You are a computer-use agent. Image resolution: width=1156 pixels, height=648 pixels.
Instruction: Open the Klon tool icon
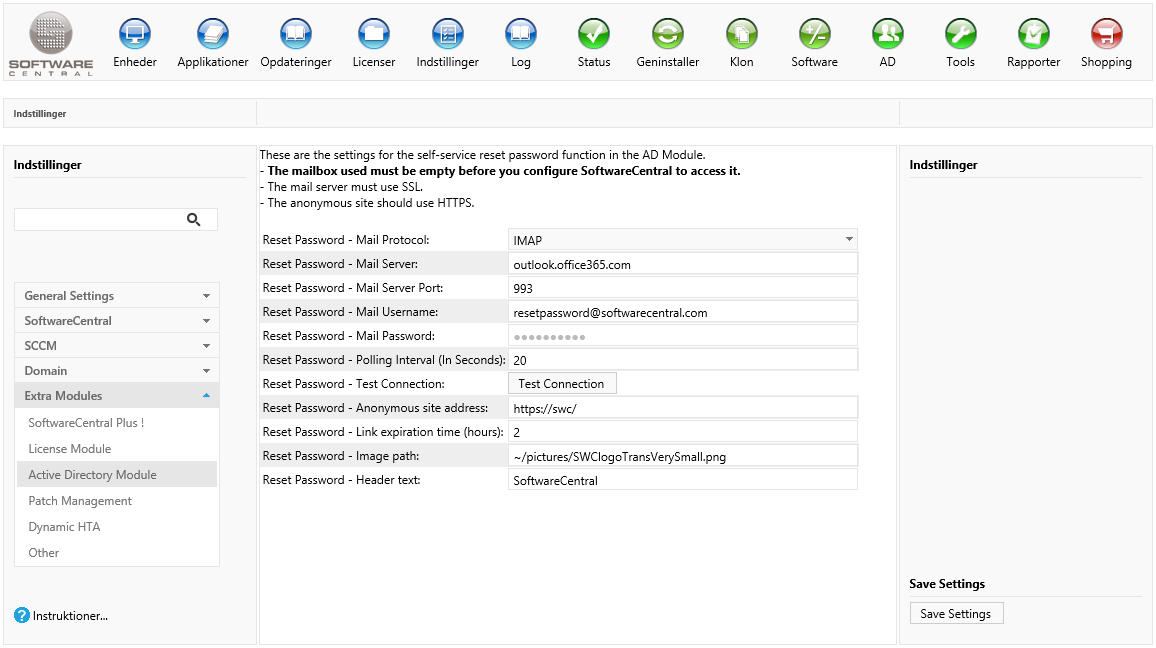[741, 35]
